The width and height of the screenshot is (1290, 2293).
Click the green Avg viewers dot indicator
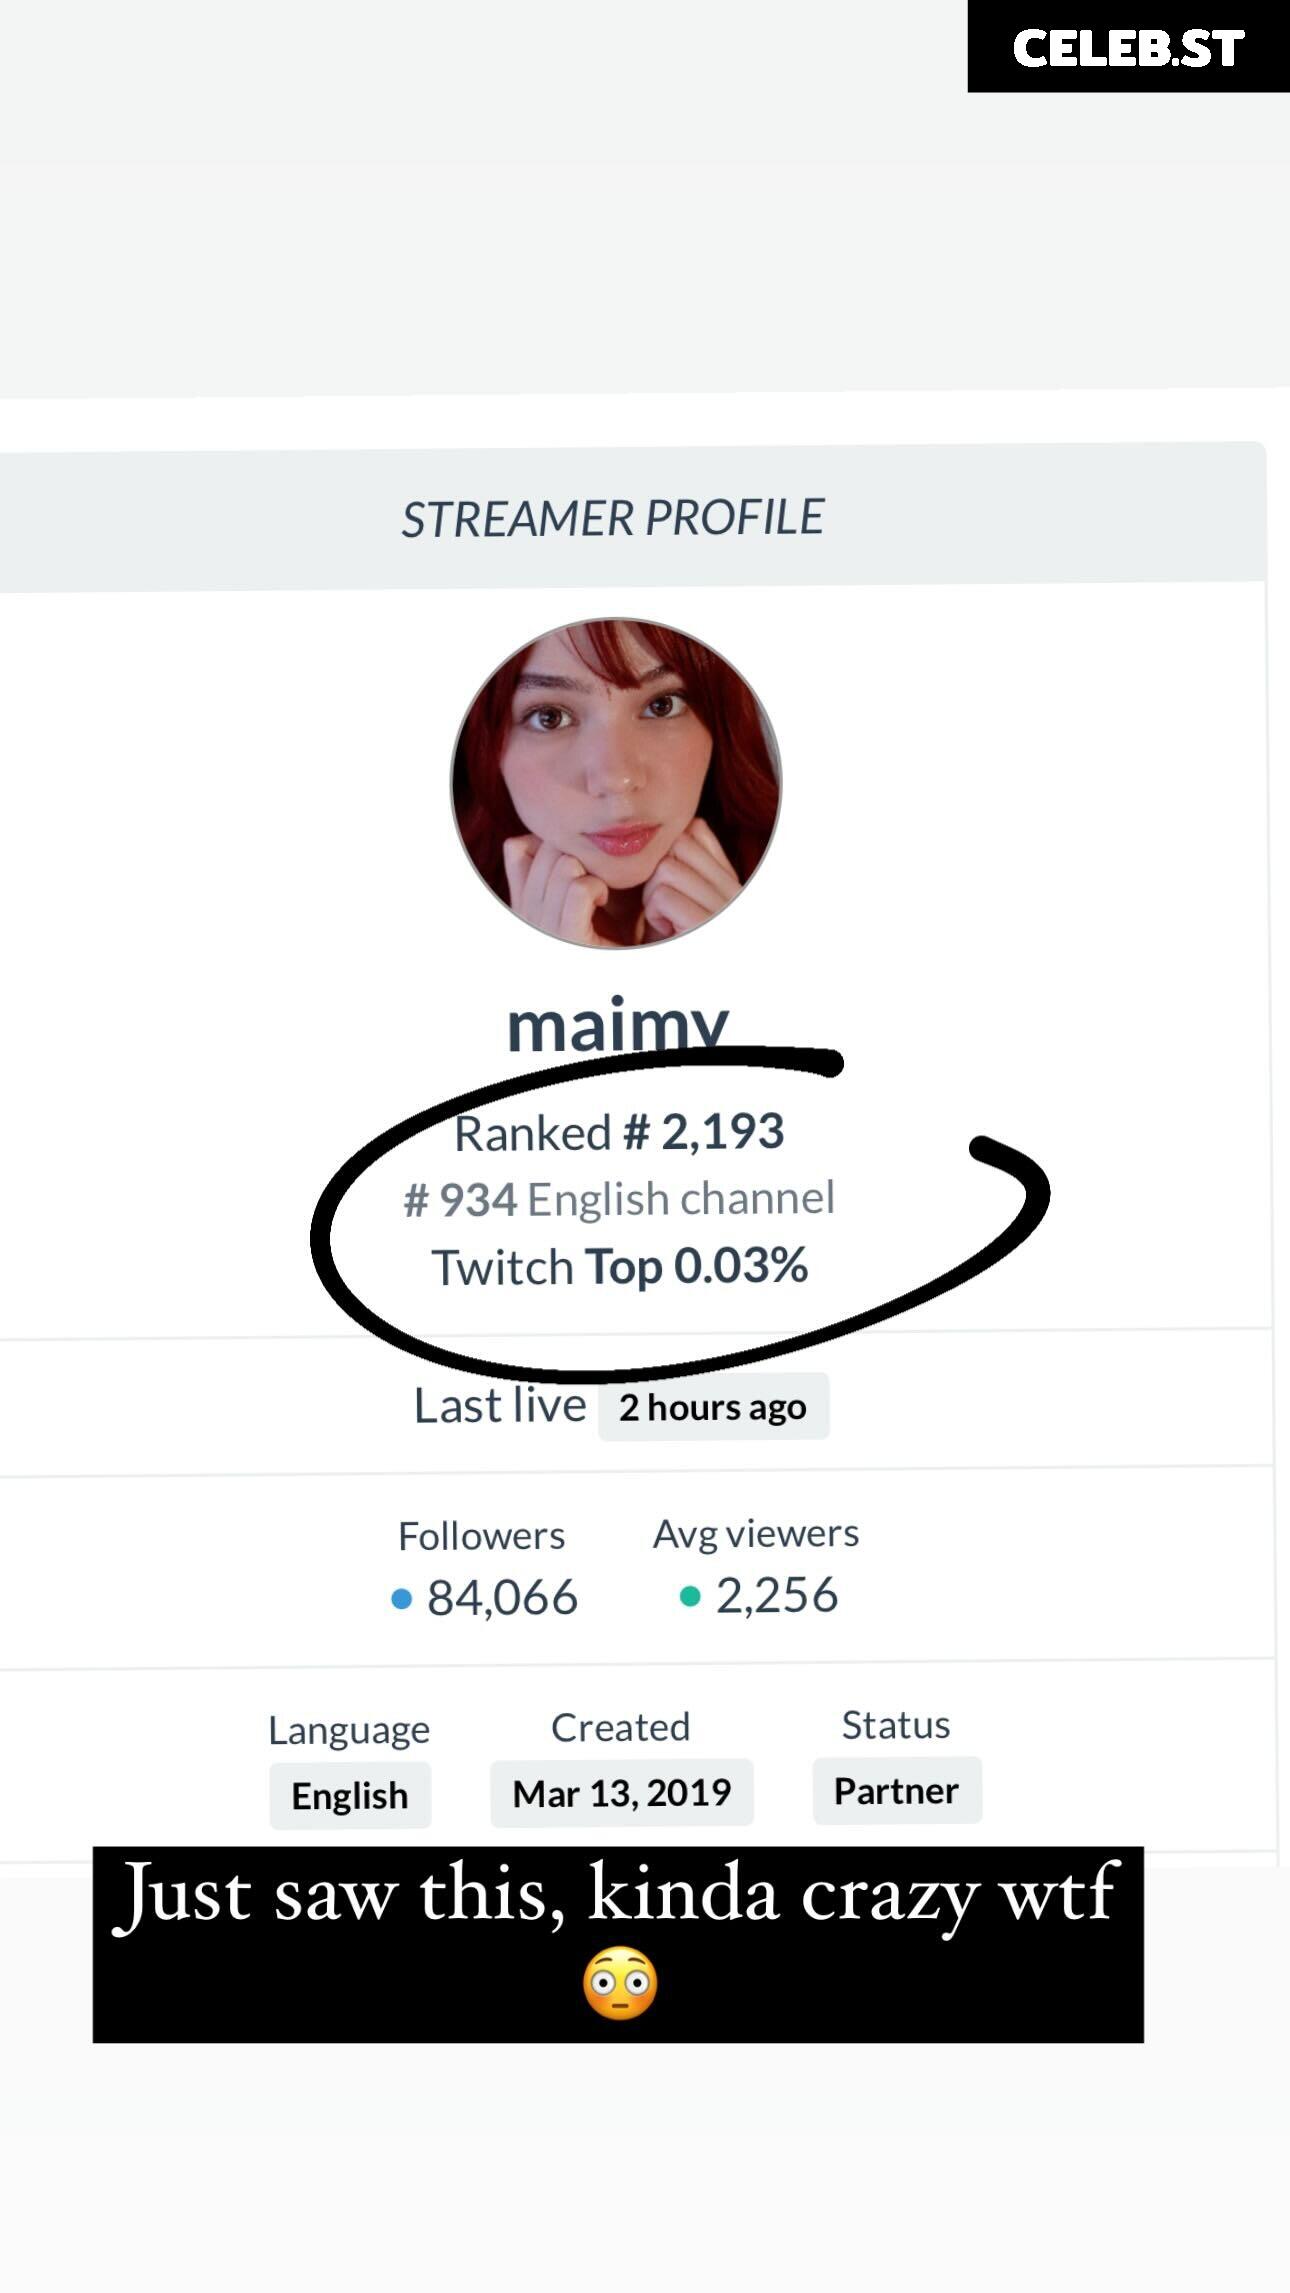690,1595
